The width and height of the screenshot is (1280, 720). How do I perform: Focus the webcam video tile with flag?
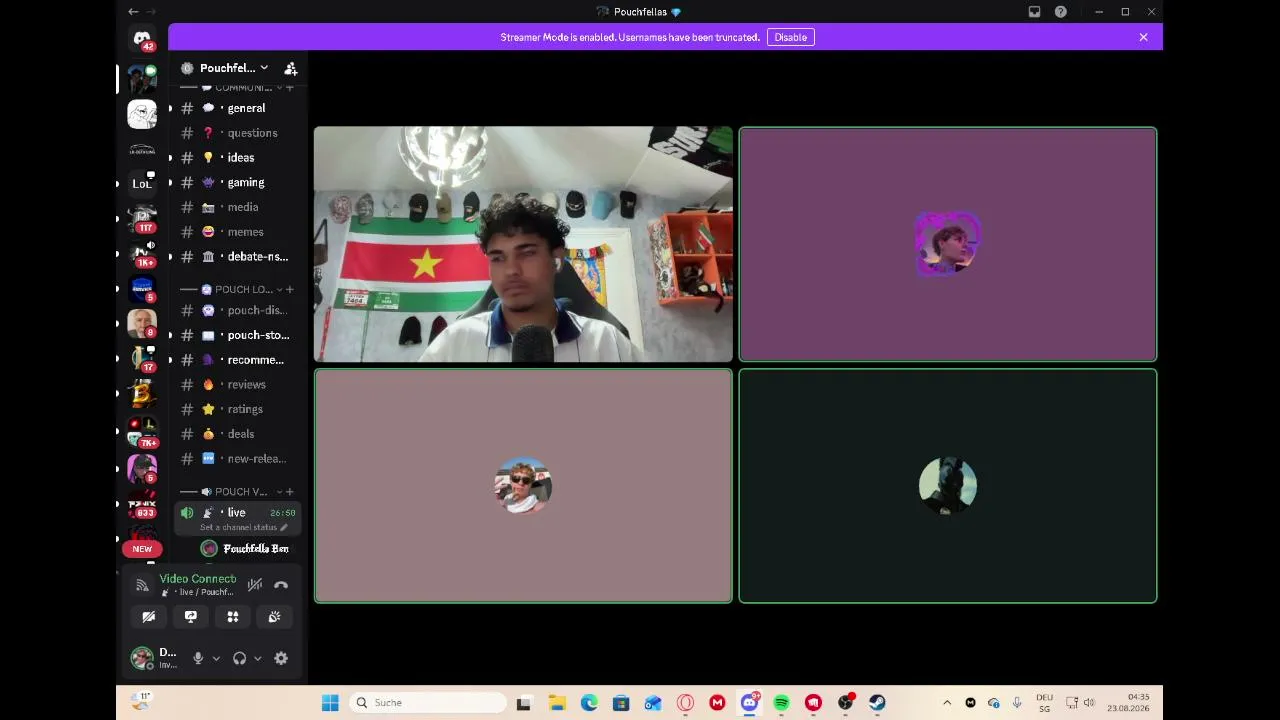(523, 244)
